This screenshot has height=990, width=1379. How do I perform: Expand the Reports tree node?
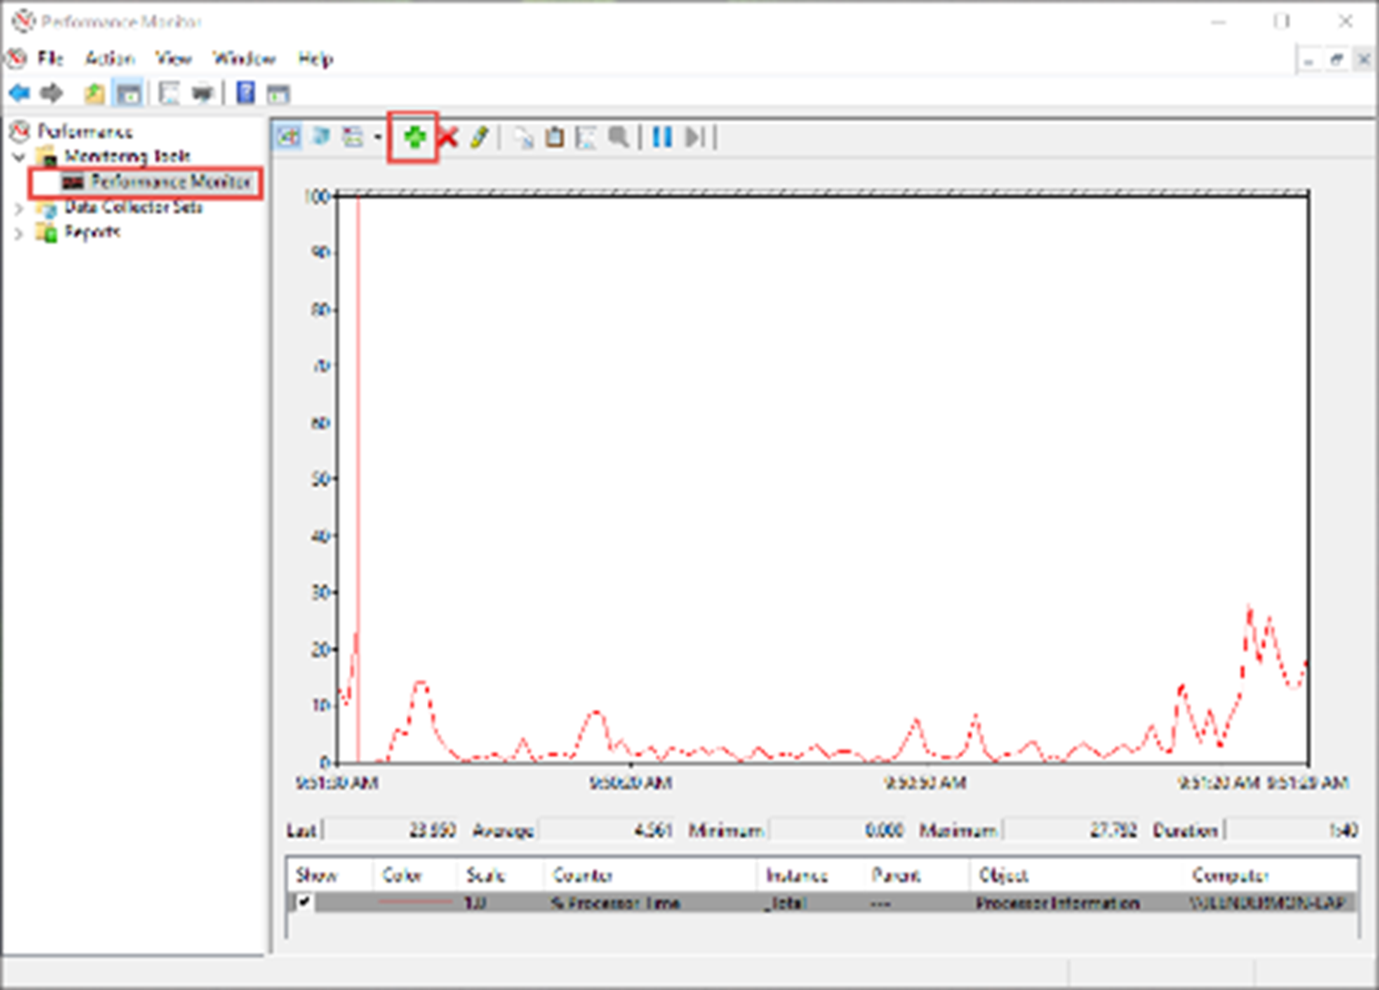[x=18, y=233]
